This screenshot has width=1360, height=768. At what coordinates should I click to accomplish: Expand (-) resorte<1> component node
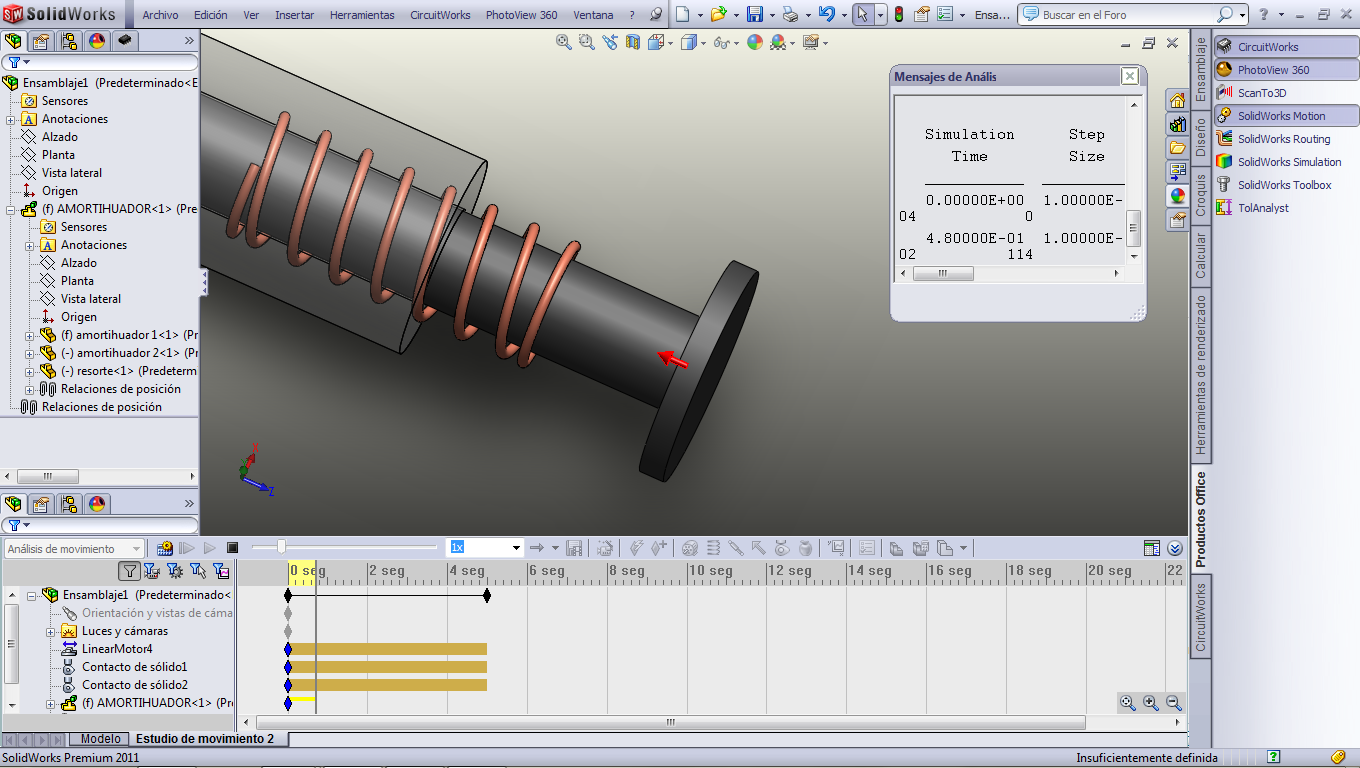(x=30, y=371)
